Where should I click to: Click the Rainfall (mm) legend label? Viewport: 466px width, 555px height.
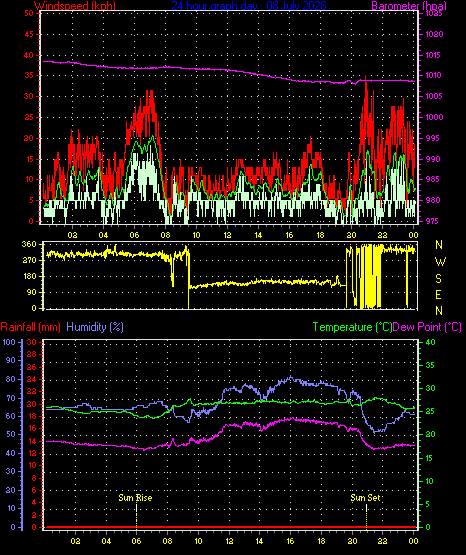[30, 327]
